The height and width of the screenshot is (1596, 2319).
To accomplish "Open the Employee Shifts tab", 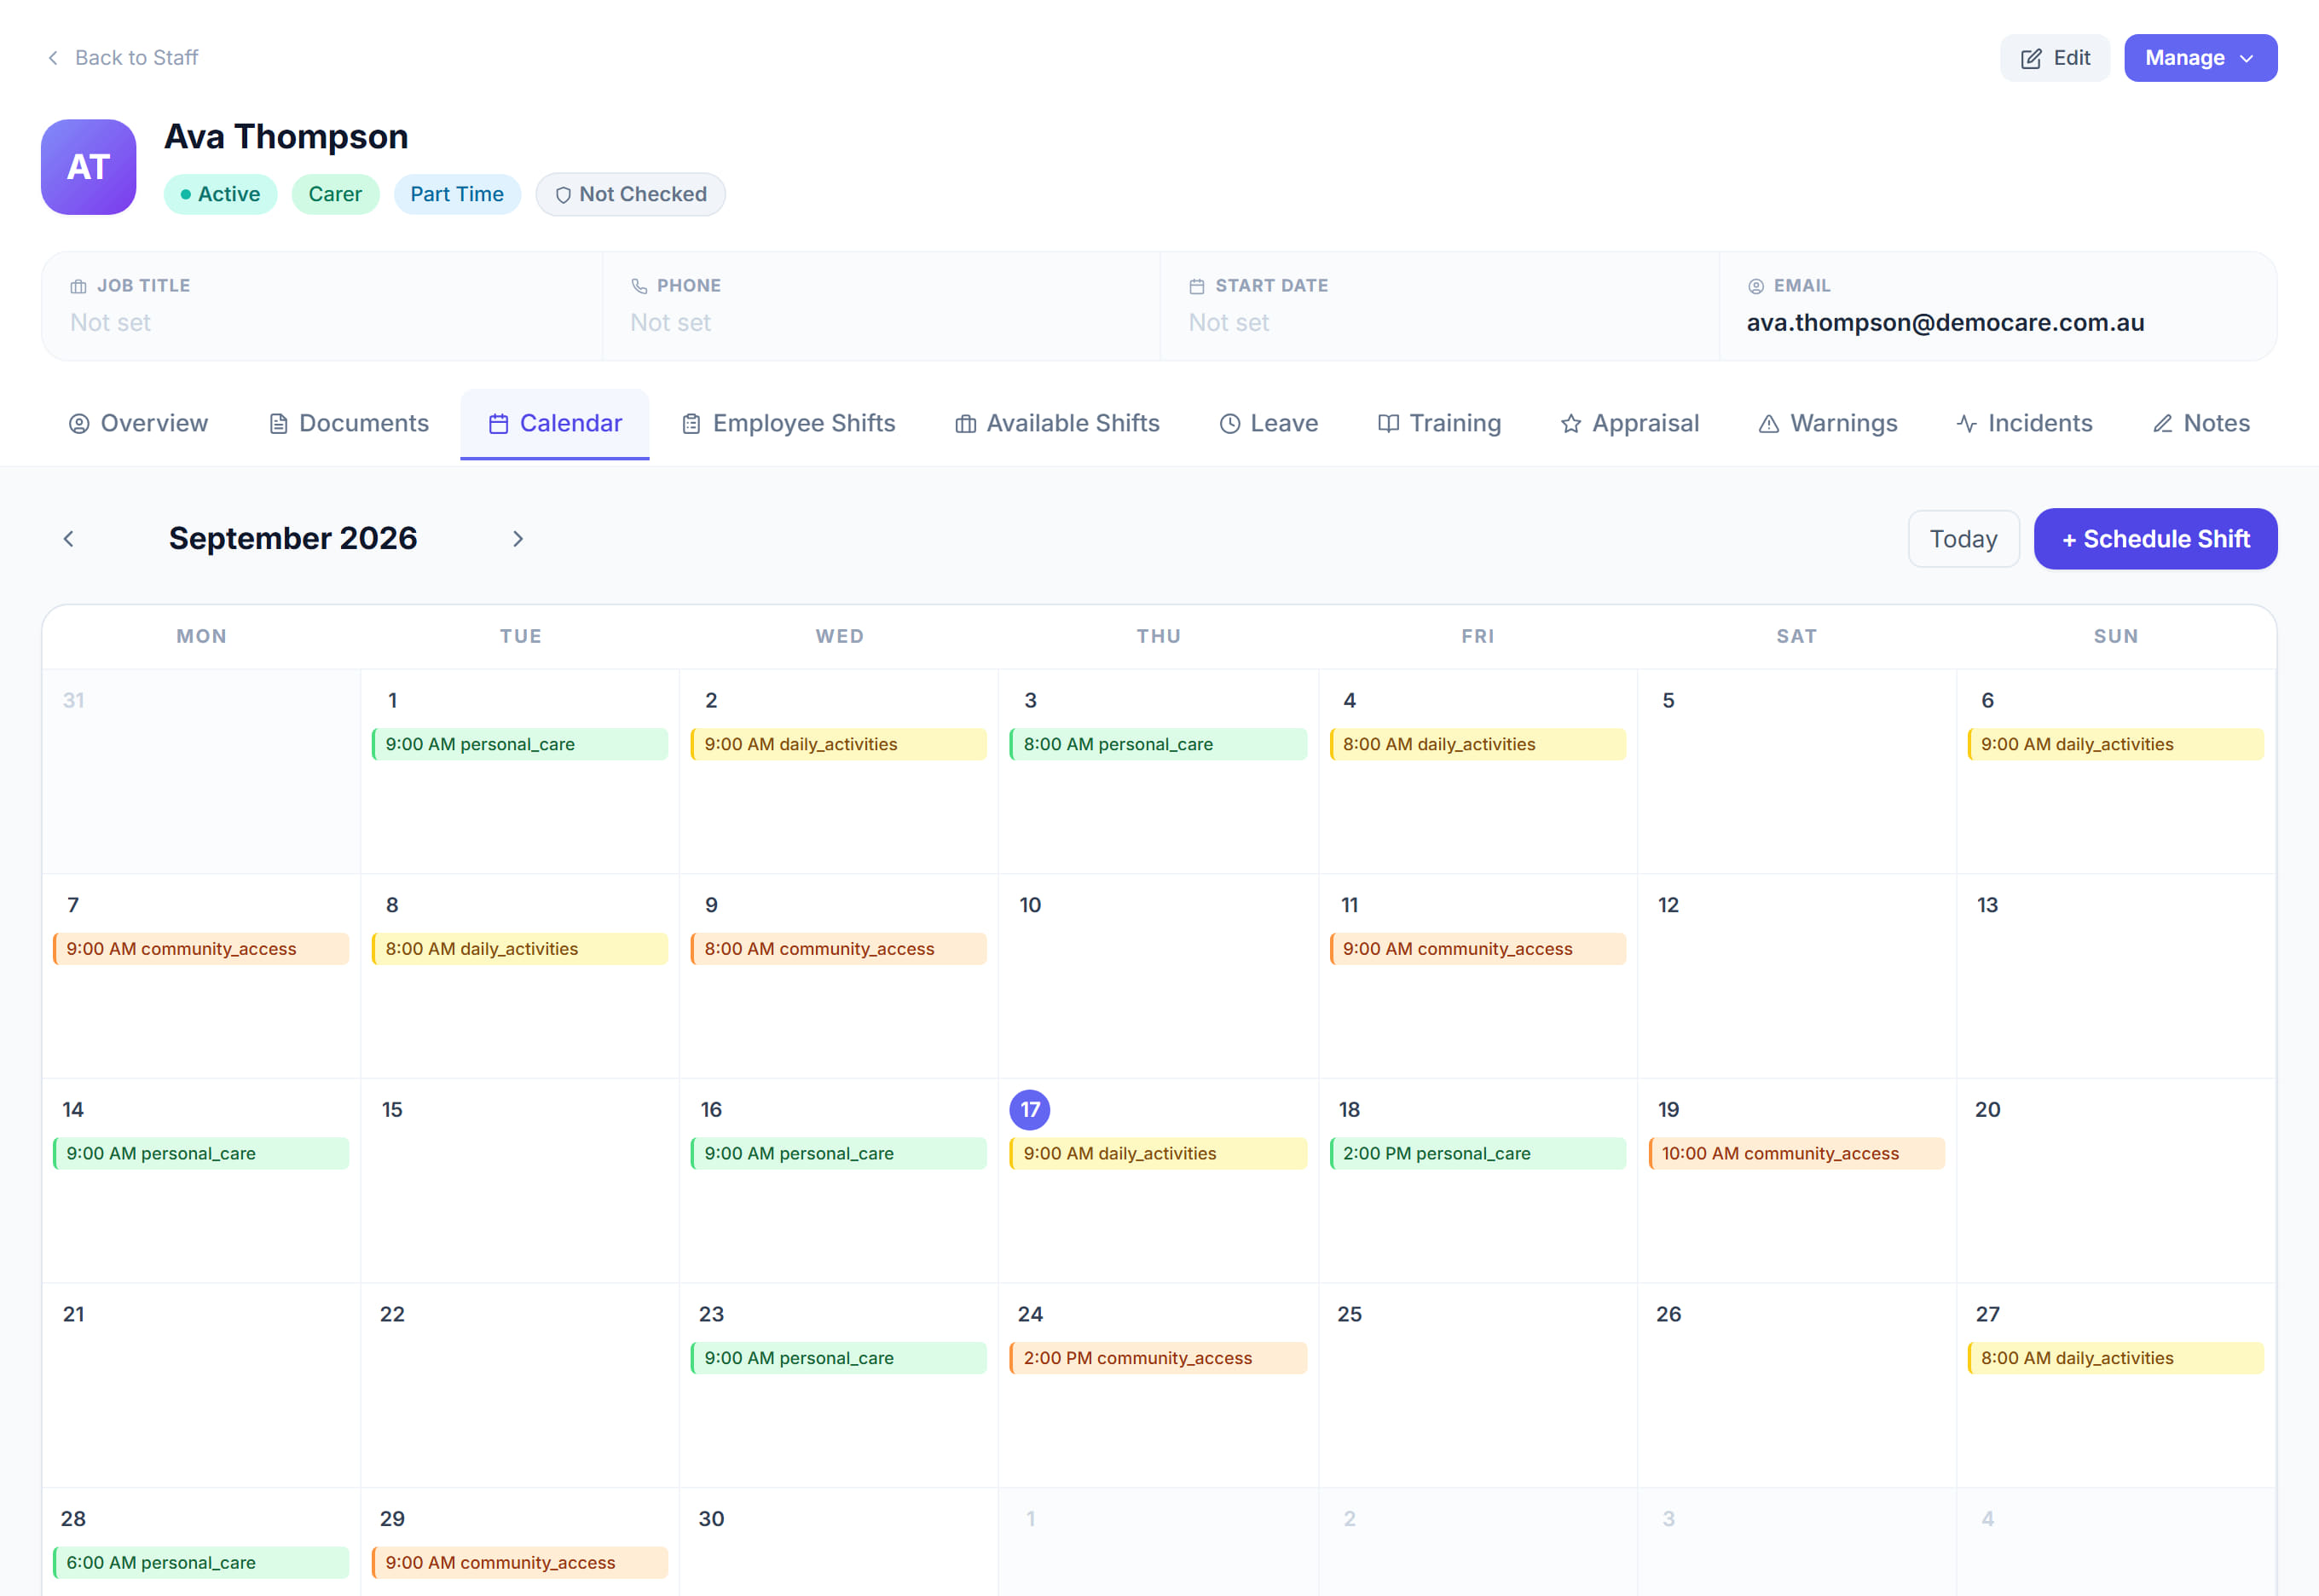I will (788, 424).
